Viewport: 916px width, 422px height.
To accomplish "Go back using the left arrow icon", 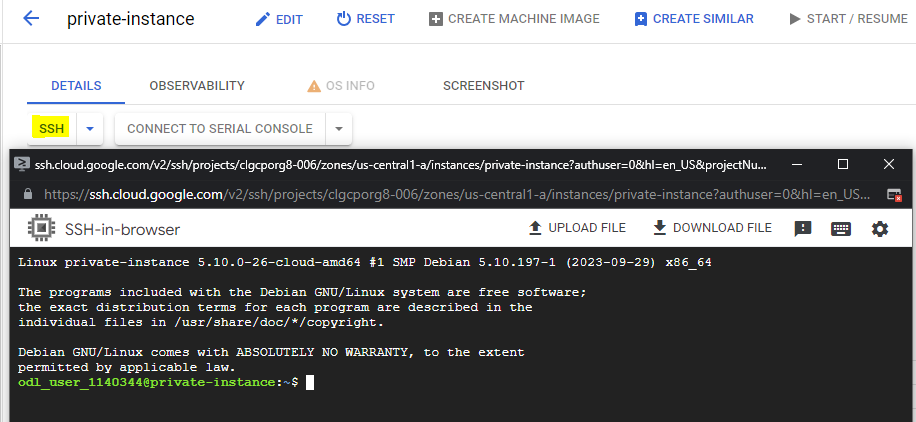I will [30, 18].
